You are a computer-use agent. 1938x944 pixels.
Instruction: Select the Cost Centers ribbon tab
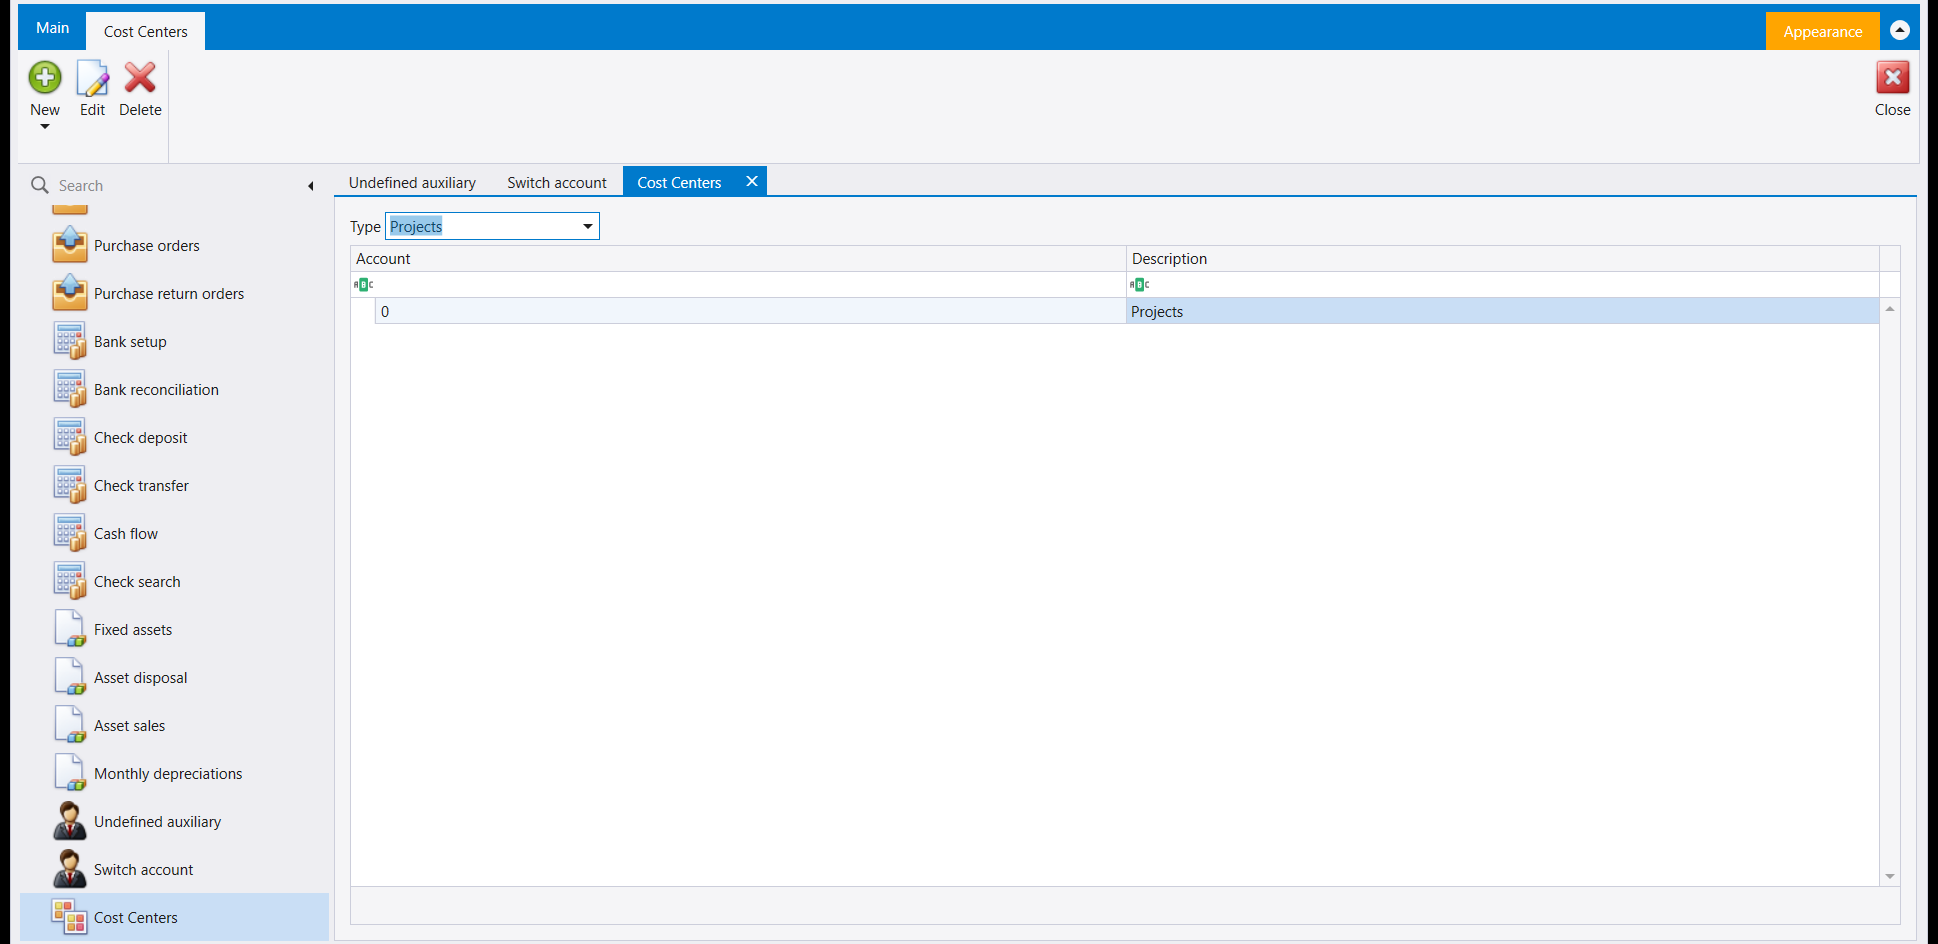tap(146, 31)
